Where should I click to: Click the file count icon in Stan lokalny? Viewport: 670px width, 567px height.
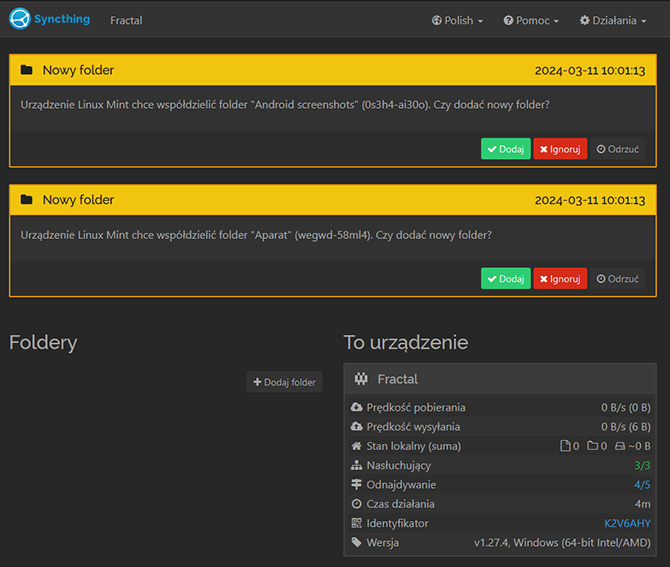click(565, 446)
